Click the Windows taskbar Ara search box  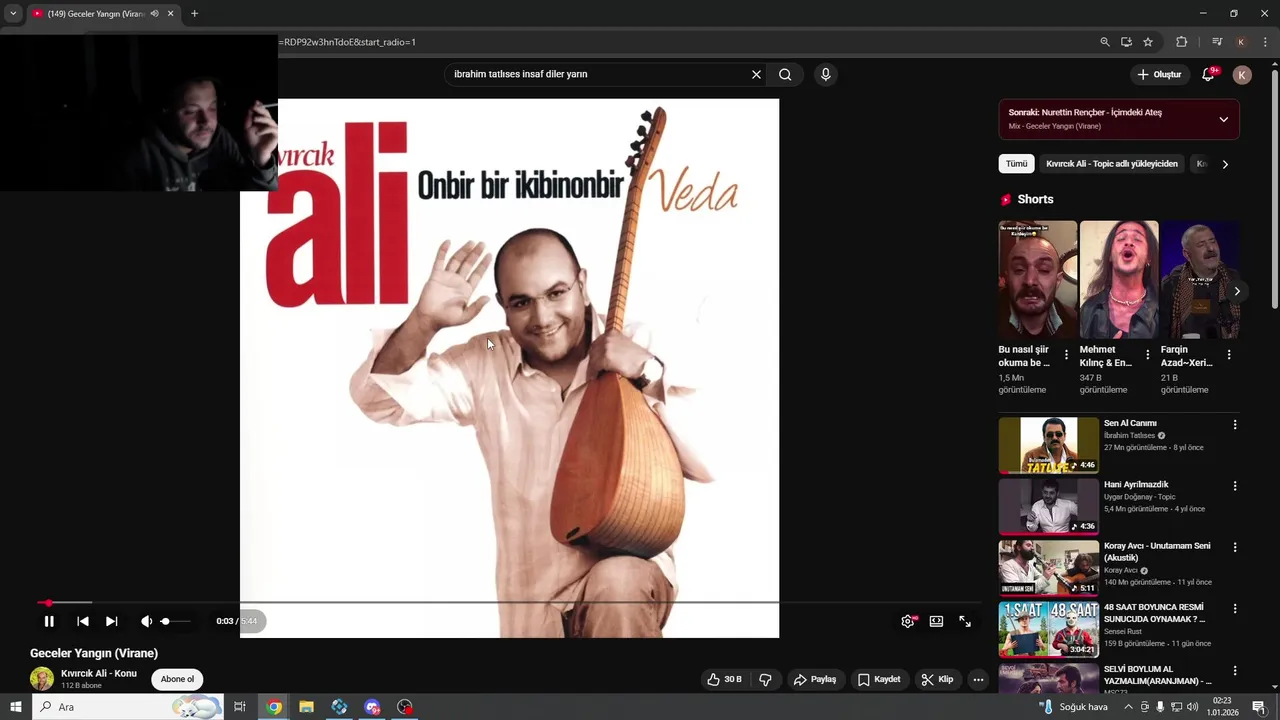coord(128,707)
